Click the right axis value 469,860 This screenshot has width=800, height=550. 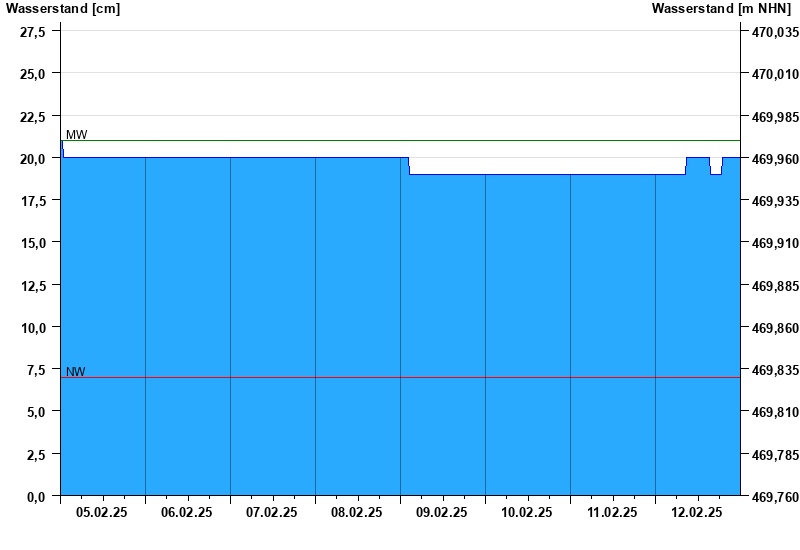click(x=776, y=328)
